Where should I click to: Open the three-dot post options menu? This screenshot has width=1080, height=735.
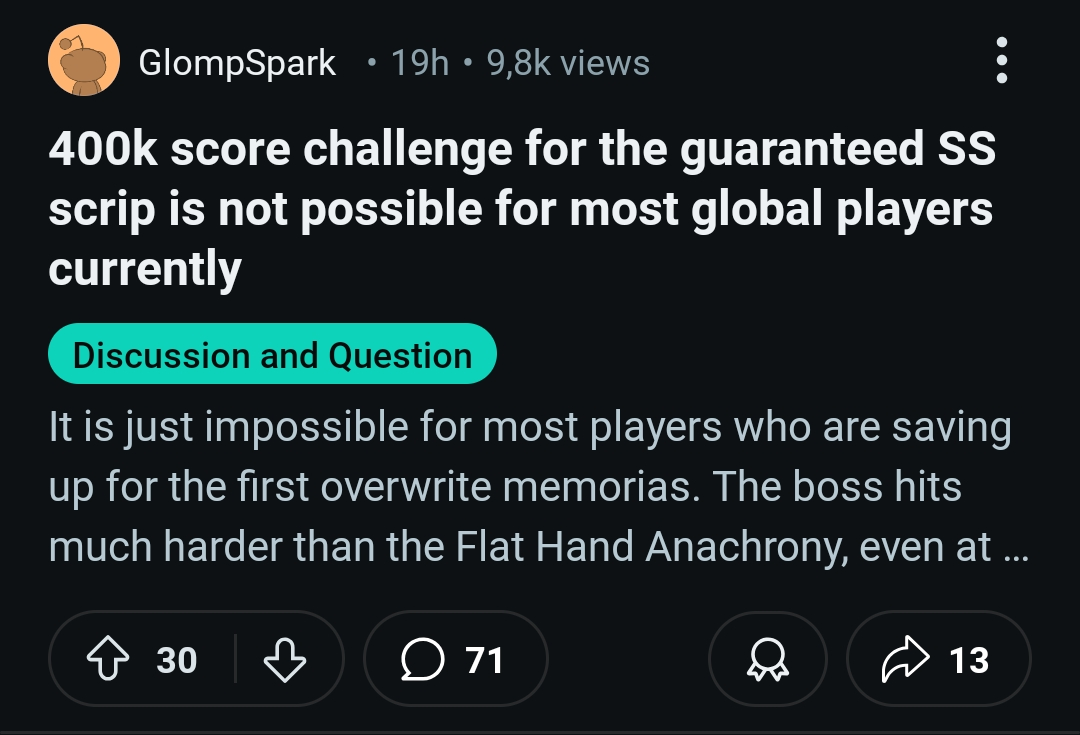1001,61
